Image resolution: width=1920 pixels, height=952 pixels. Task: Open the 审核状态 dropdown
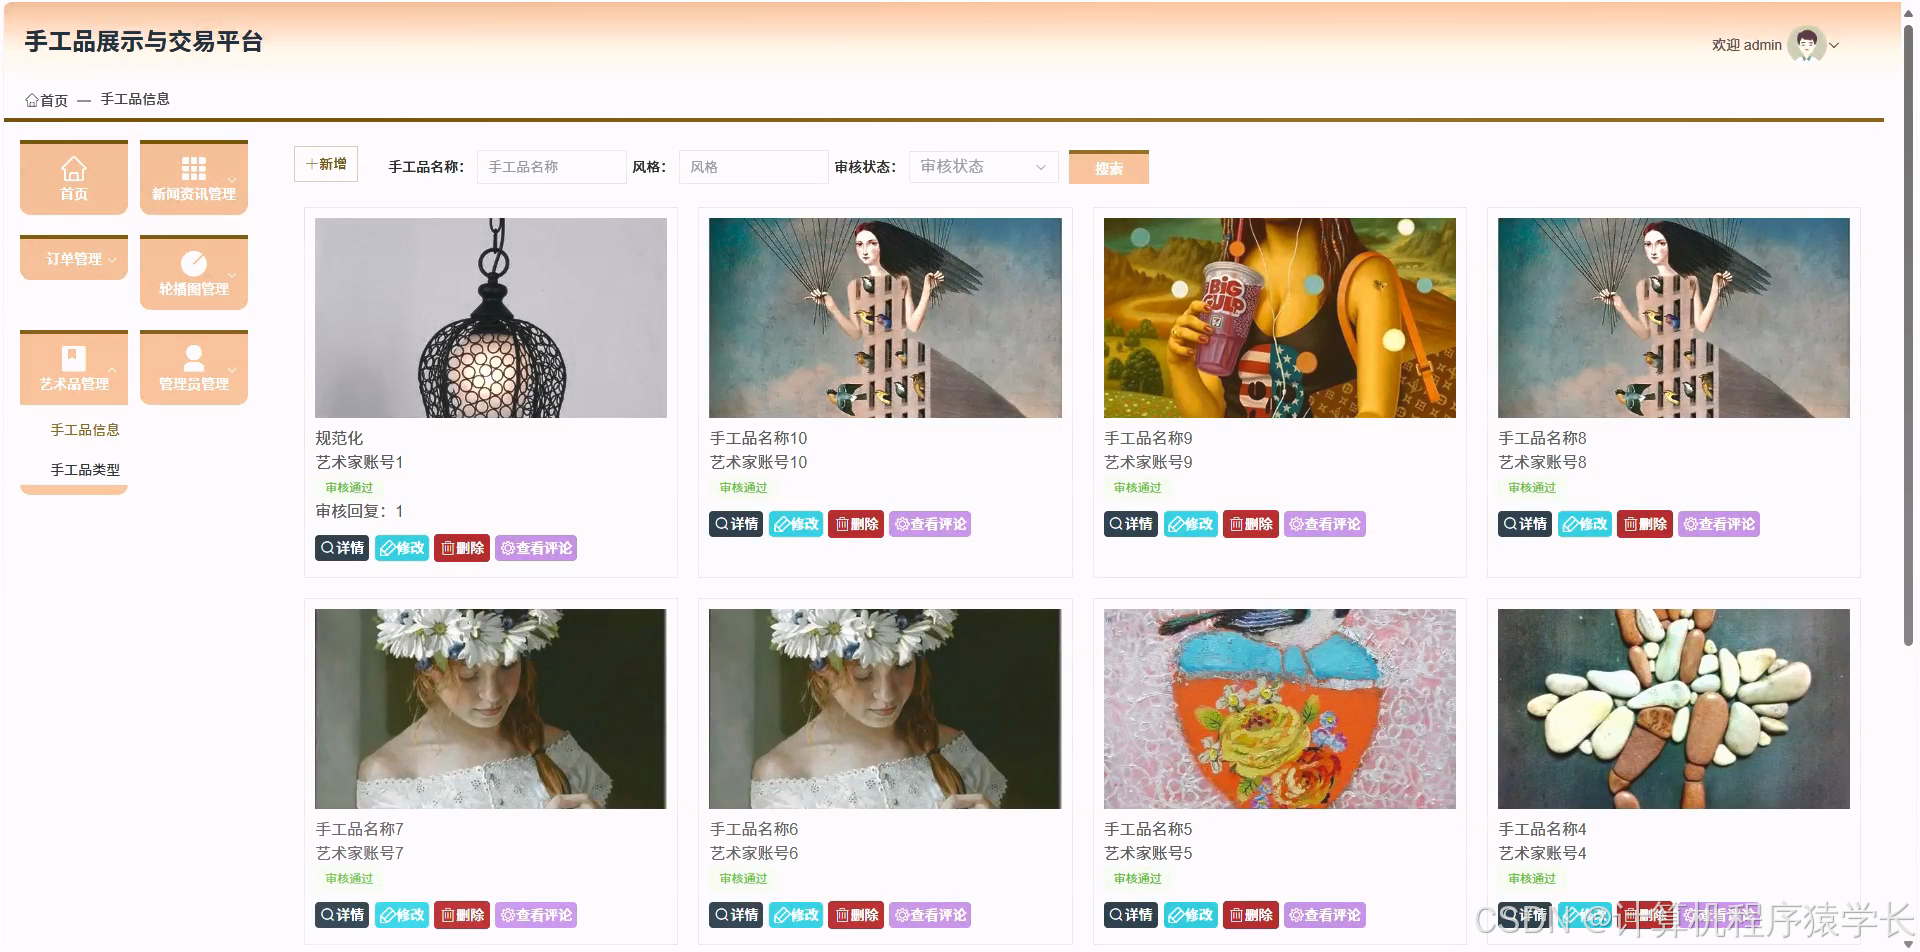click(983, 167)
